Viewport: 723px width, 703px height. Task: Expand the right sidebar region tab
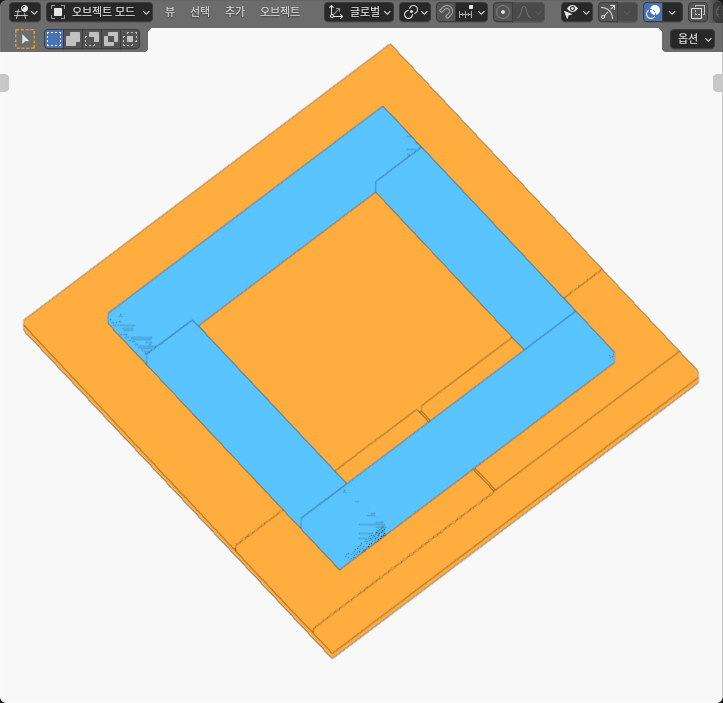pyautogui.click(x=718, y=83)
